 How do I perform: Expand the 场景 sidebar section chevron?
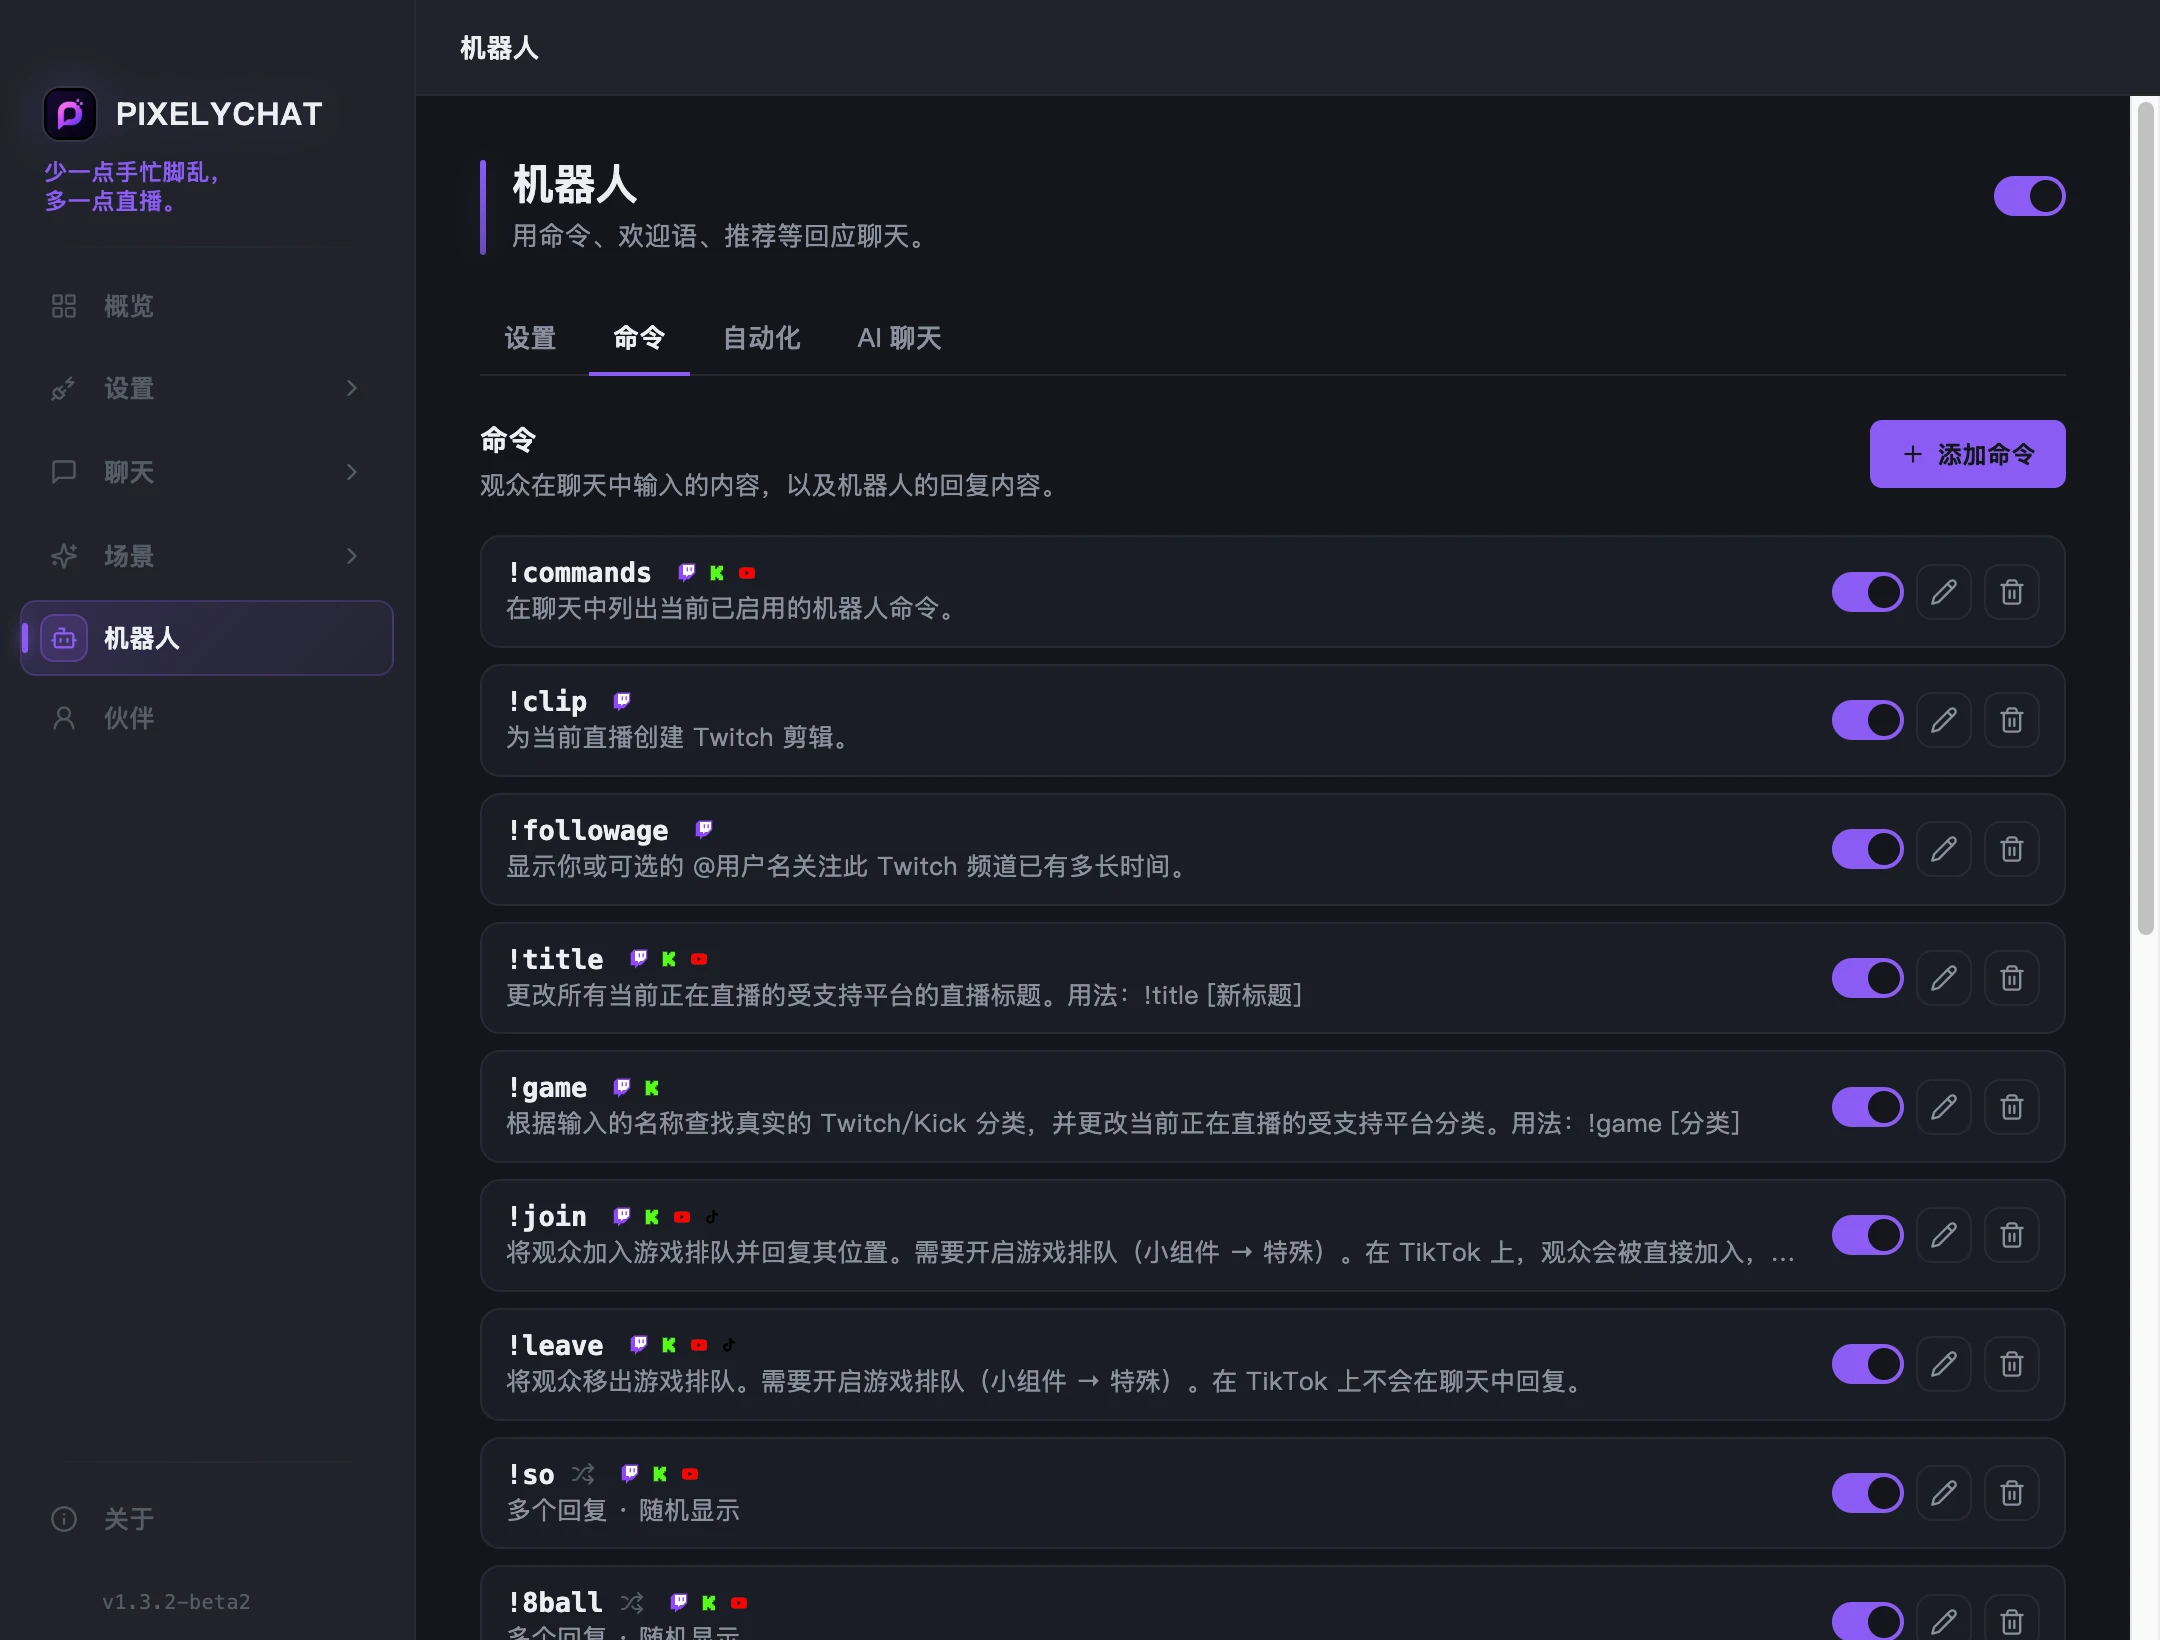[352, 556]
